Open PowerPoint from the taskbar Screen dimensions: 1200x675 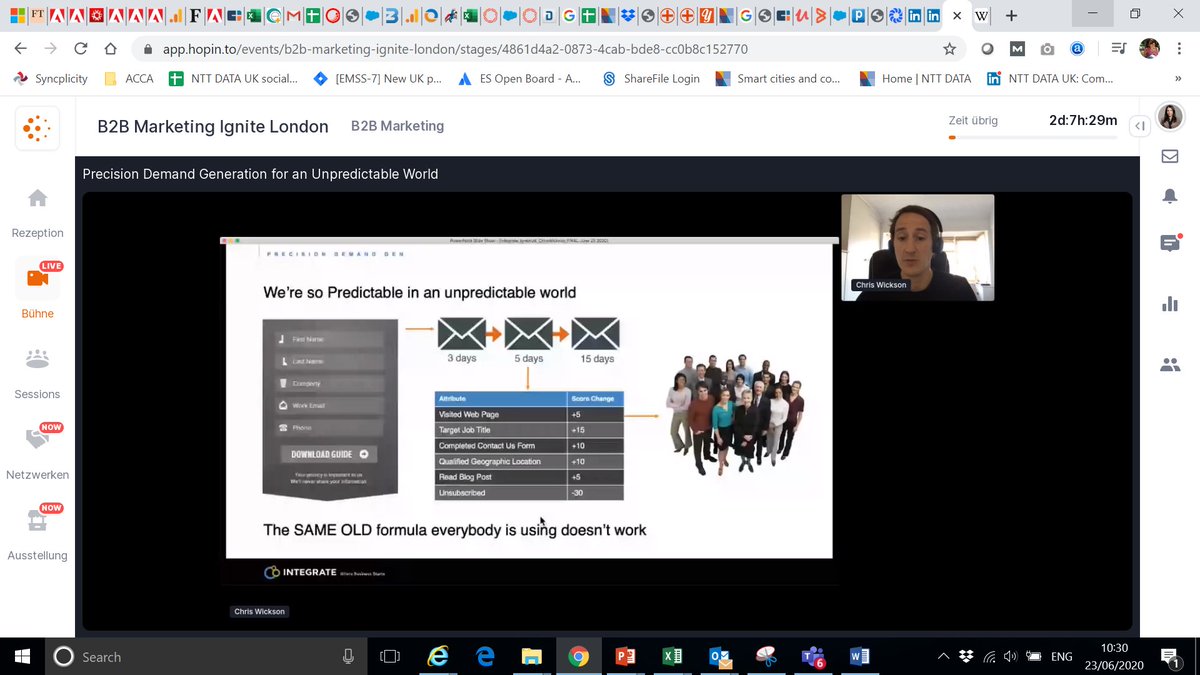[626, 656]
